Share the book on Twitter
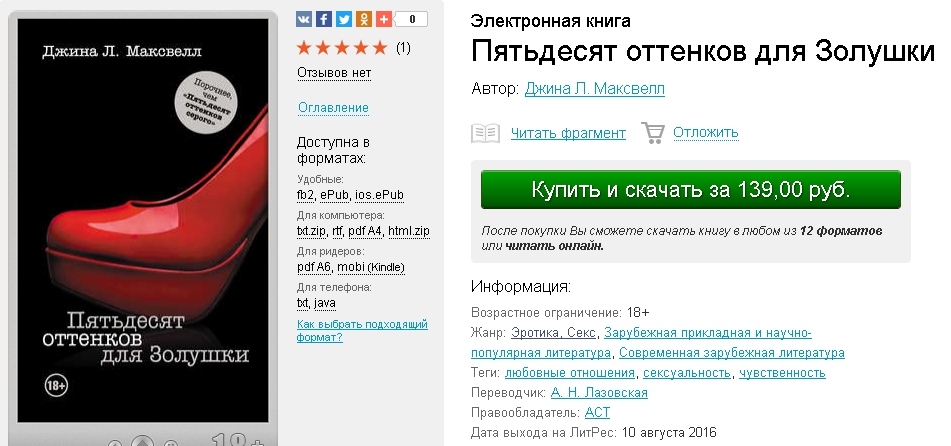This screenshot has height=446, width=951. (344, 19)
